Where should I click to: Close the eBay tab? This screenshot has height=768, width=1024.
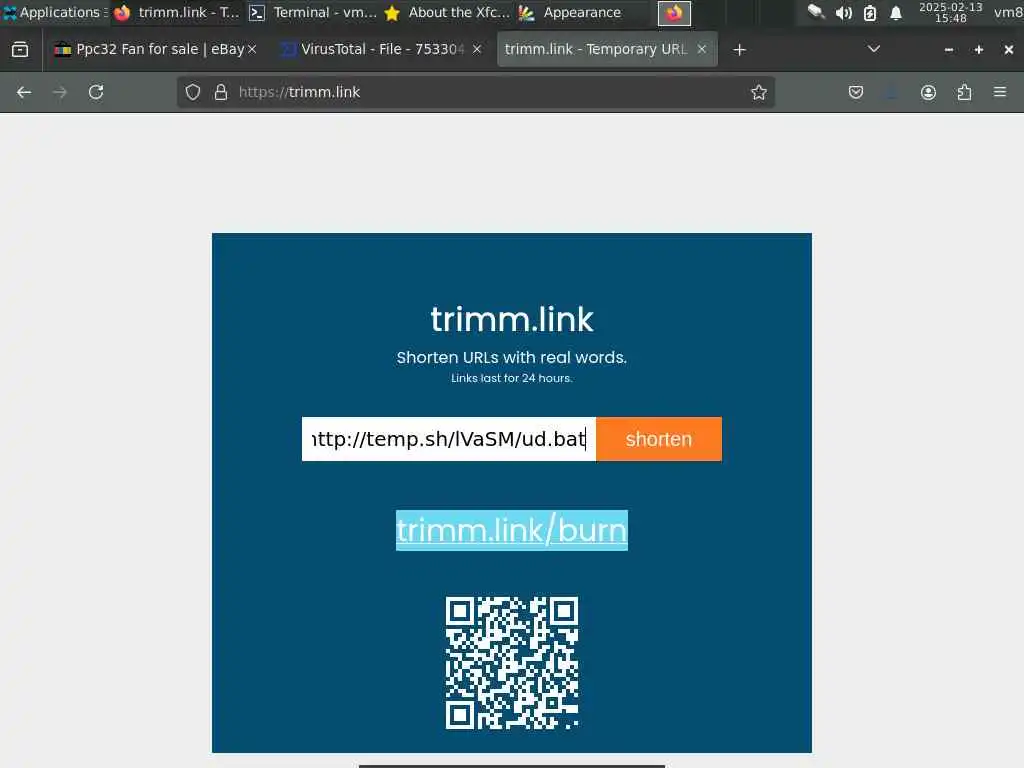[252, 49]
